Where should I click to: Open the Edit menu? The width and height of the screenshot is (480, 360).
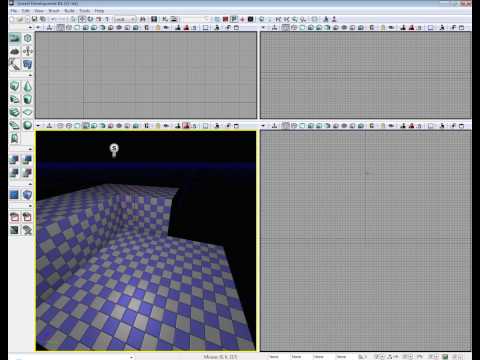[x=26, y=11]
